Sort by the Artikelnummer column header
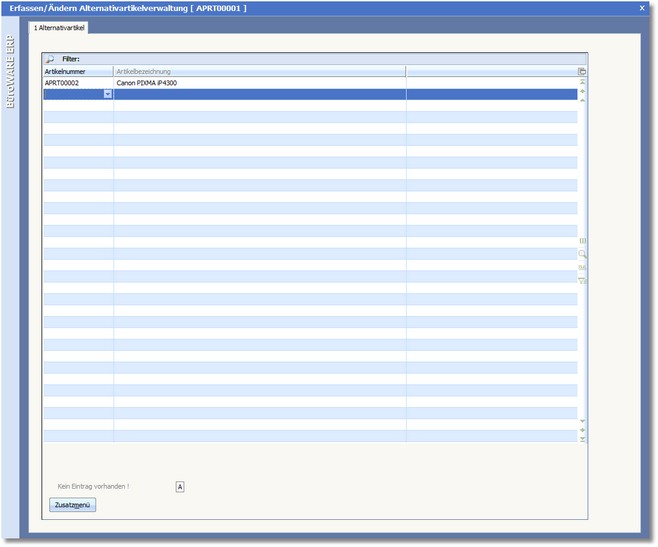 [x=78, y=72]
